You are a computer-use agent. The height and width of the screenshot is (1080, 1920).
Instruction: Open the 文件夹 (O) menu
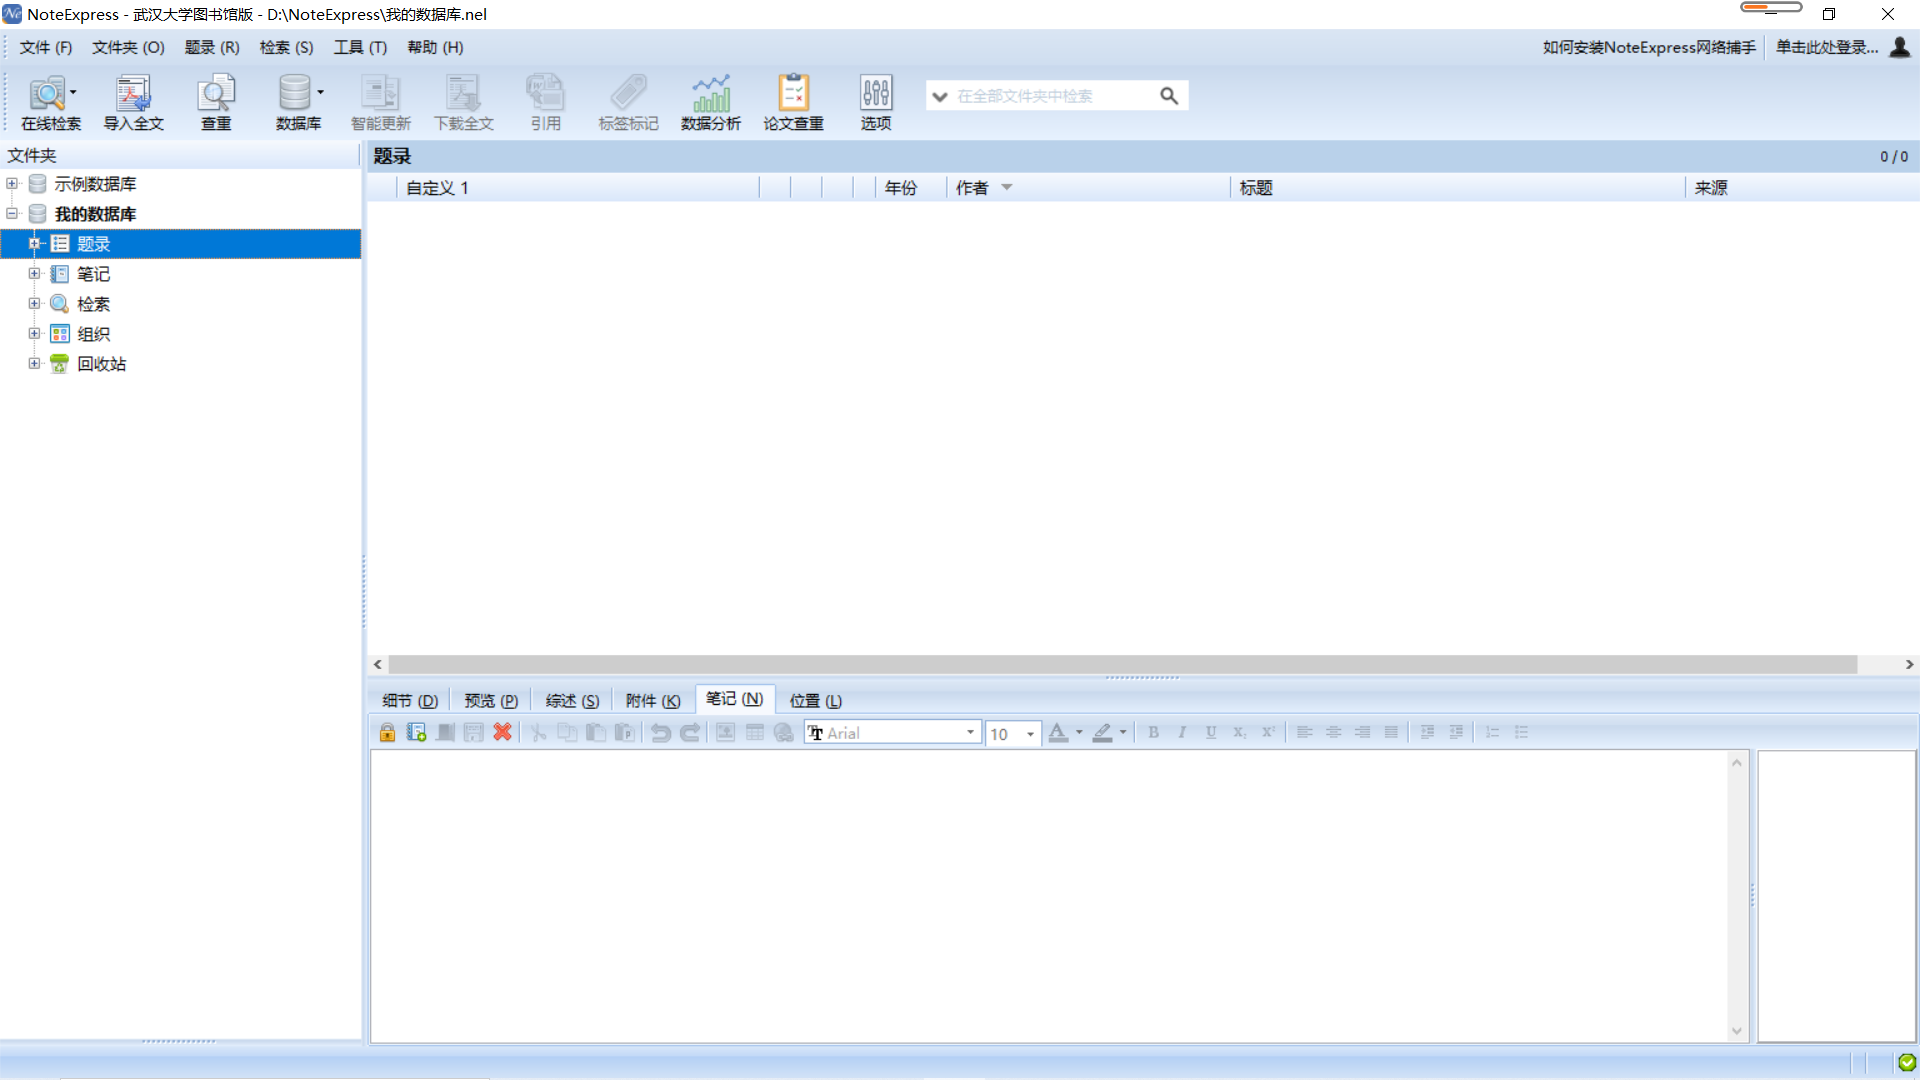click(x=128, y=47)
